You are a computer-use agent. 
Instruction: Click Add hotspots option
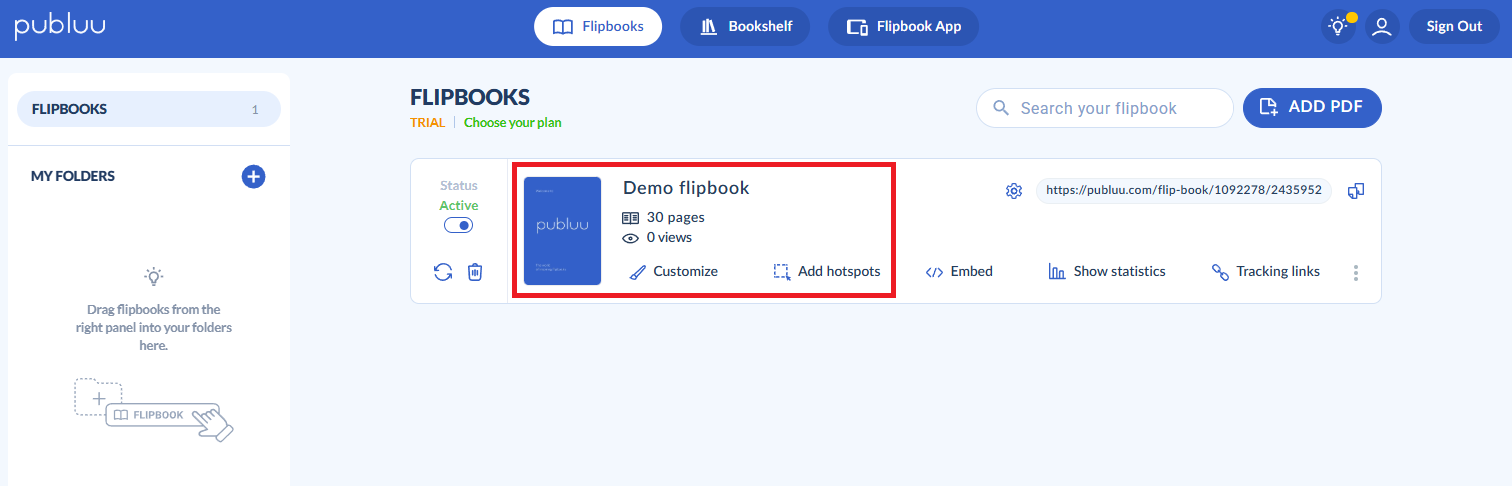click(x=827, y=272)
